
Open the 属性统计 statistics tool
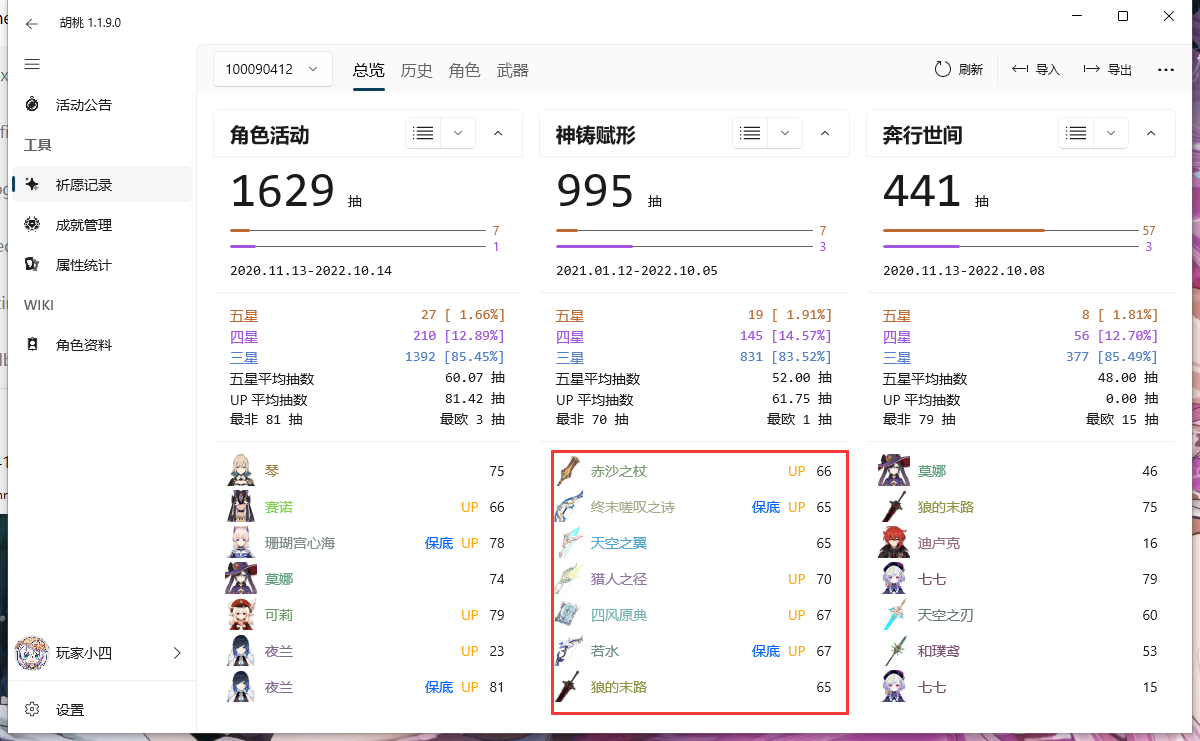tap(78, 264)
